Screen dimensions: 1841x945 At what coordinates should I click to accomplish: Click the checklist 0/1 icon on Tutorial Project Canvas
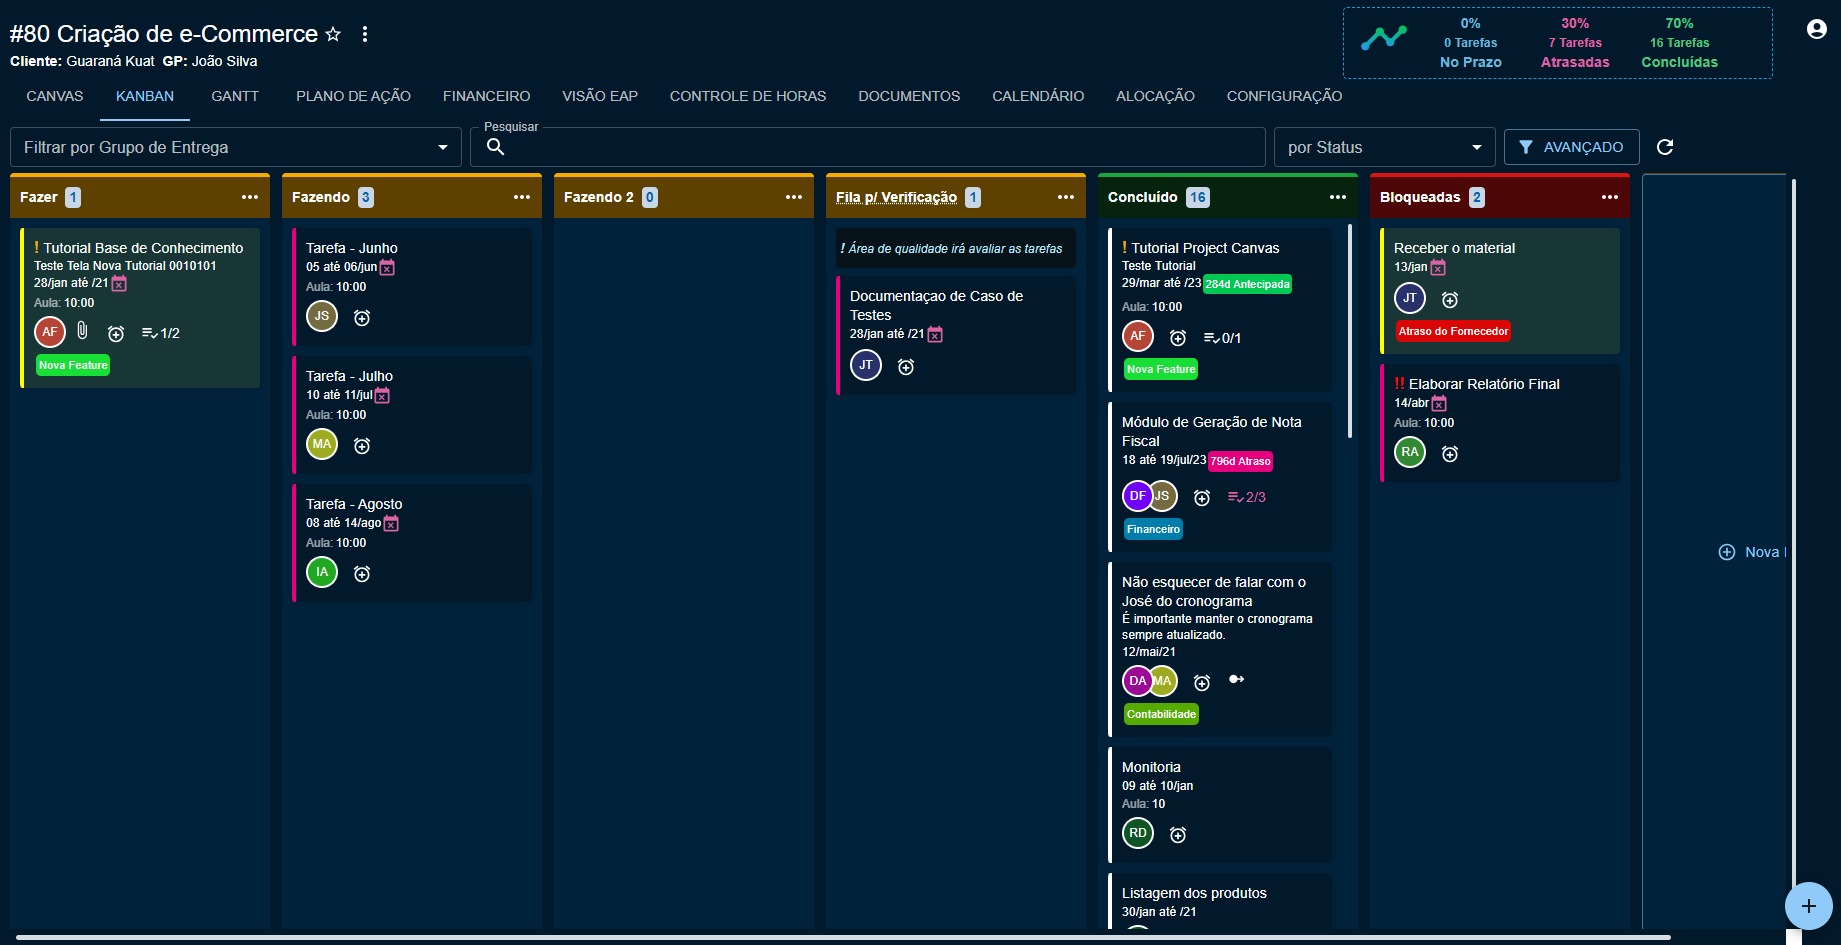[1222, 338]
